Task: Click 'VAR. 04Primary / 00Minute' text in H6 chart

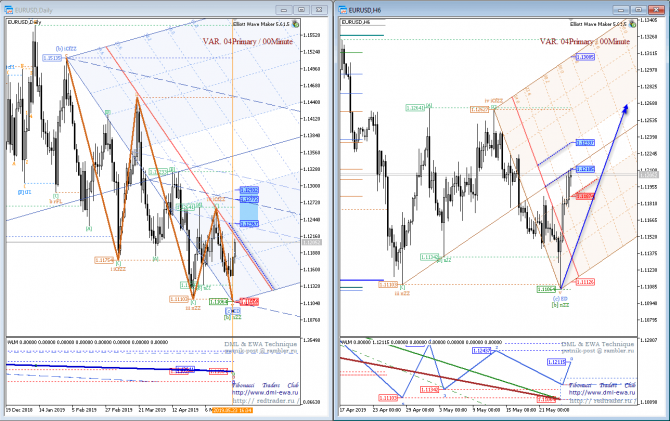Action: coord(585,41)
